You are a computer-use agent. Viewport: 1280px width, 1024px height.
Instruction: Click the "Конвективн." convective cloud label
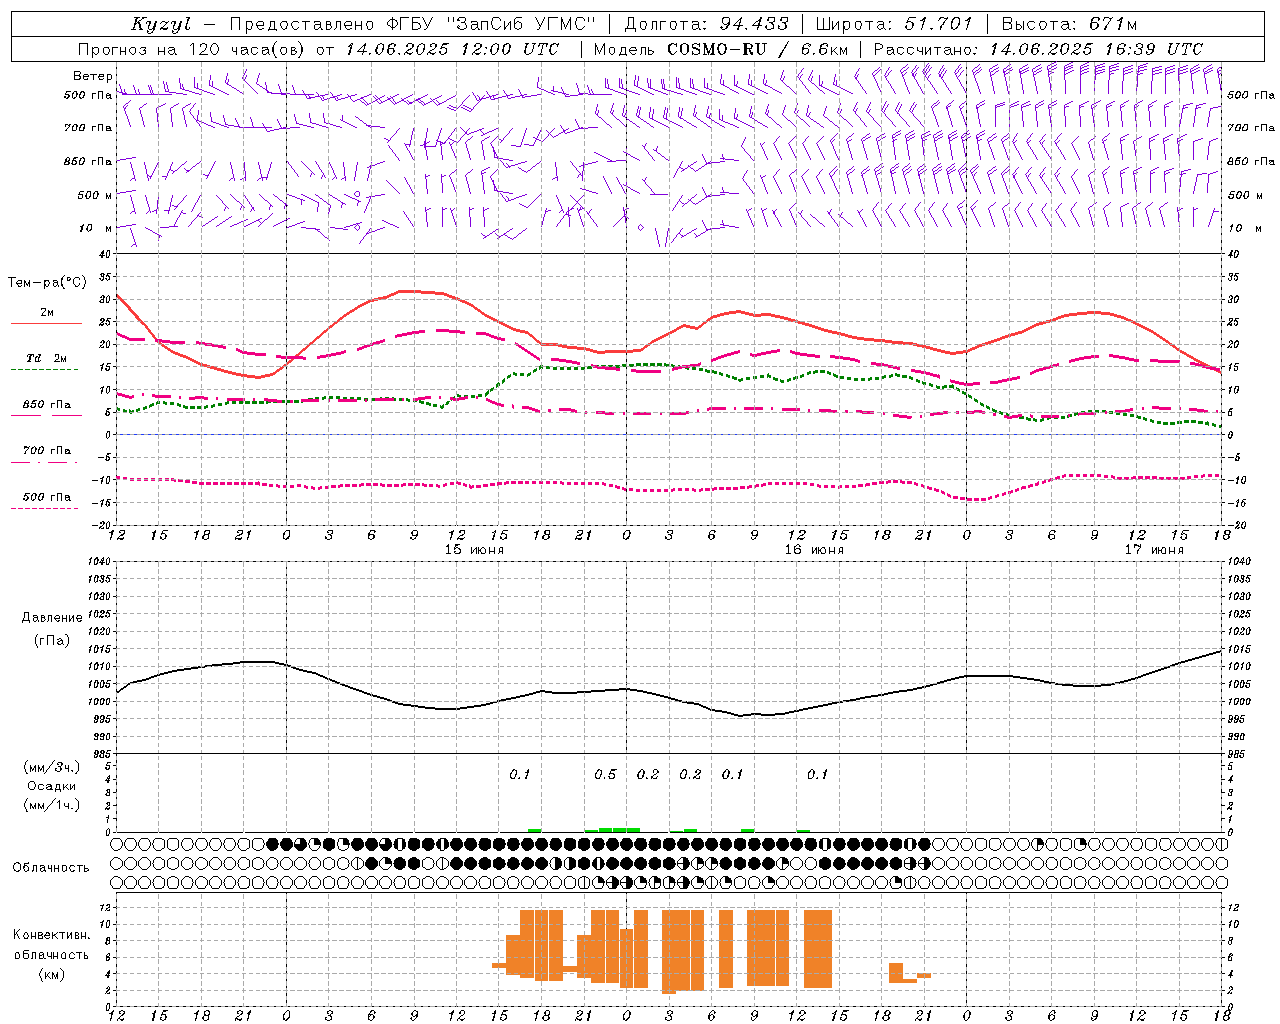coord(51,935)
